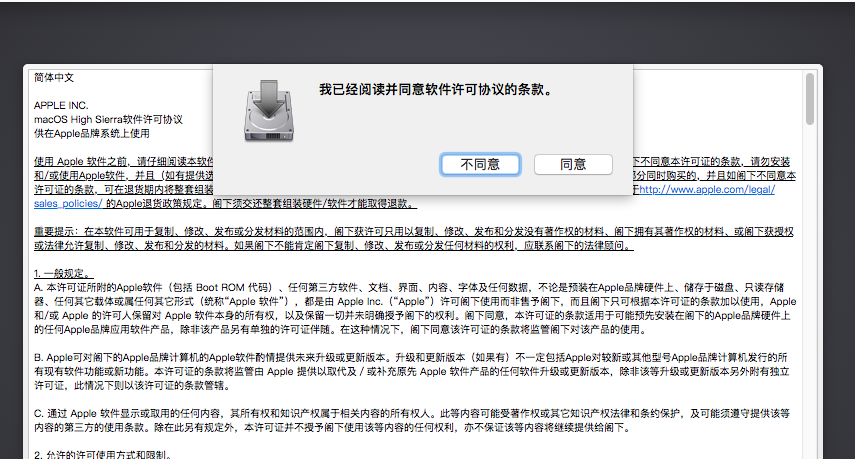
Task: Click the 同意 (Agree) button
Action: 573,164
